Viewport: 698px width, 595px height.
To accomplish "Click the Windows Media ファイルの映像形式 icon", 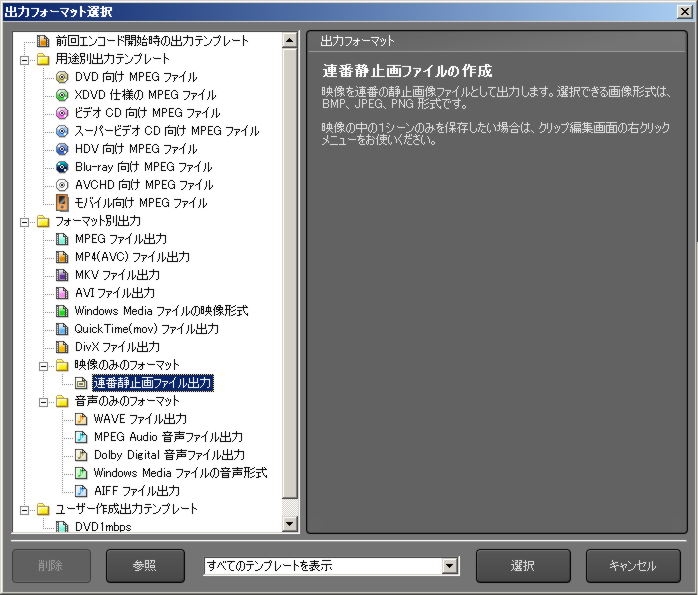I will 62,311.
